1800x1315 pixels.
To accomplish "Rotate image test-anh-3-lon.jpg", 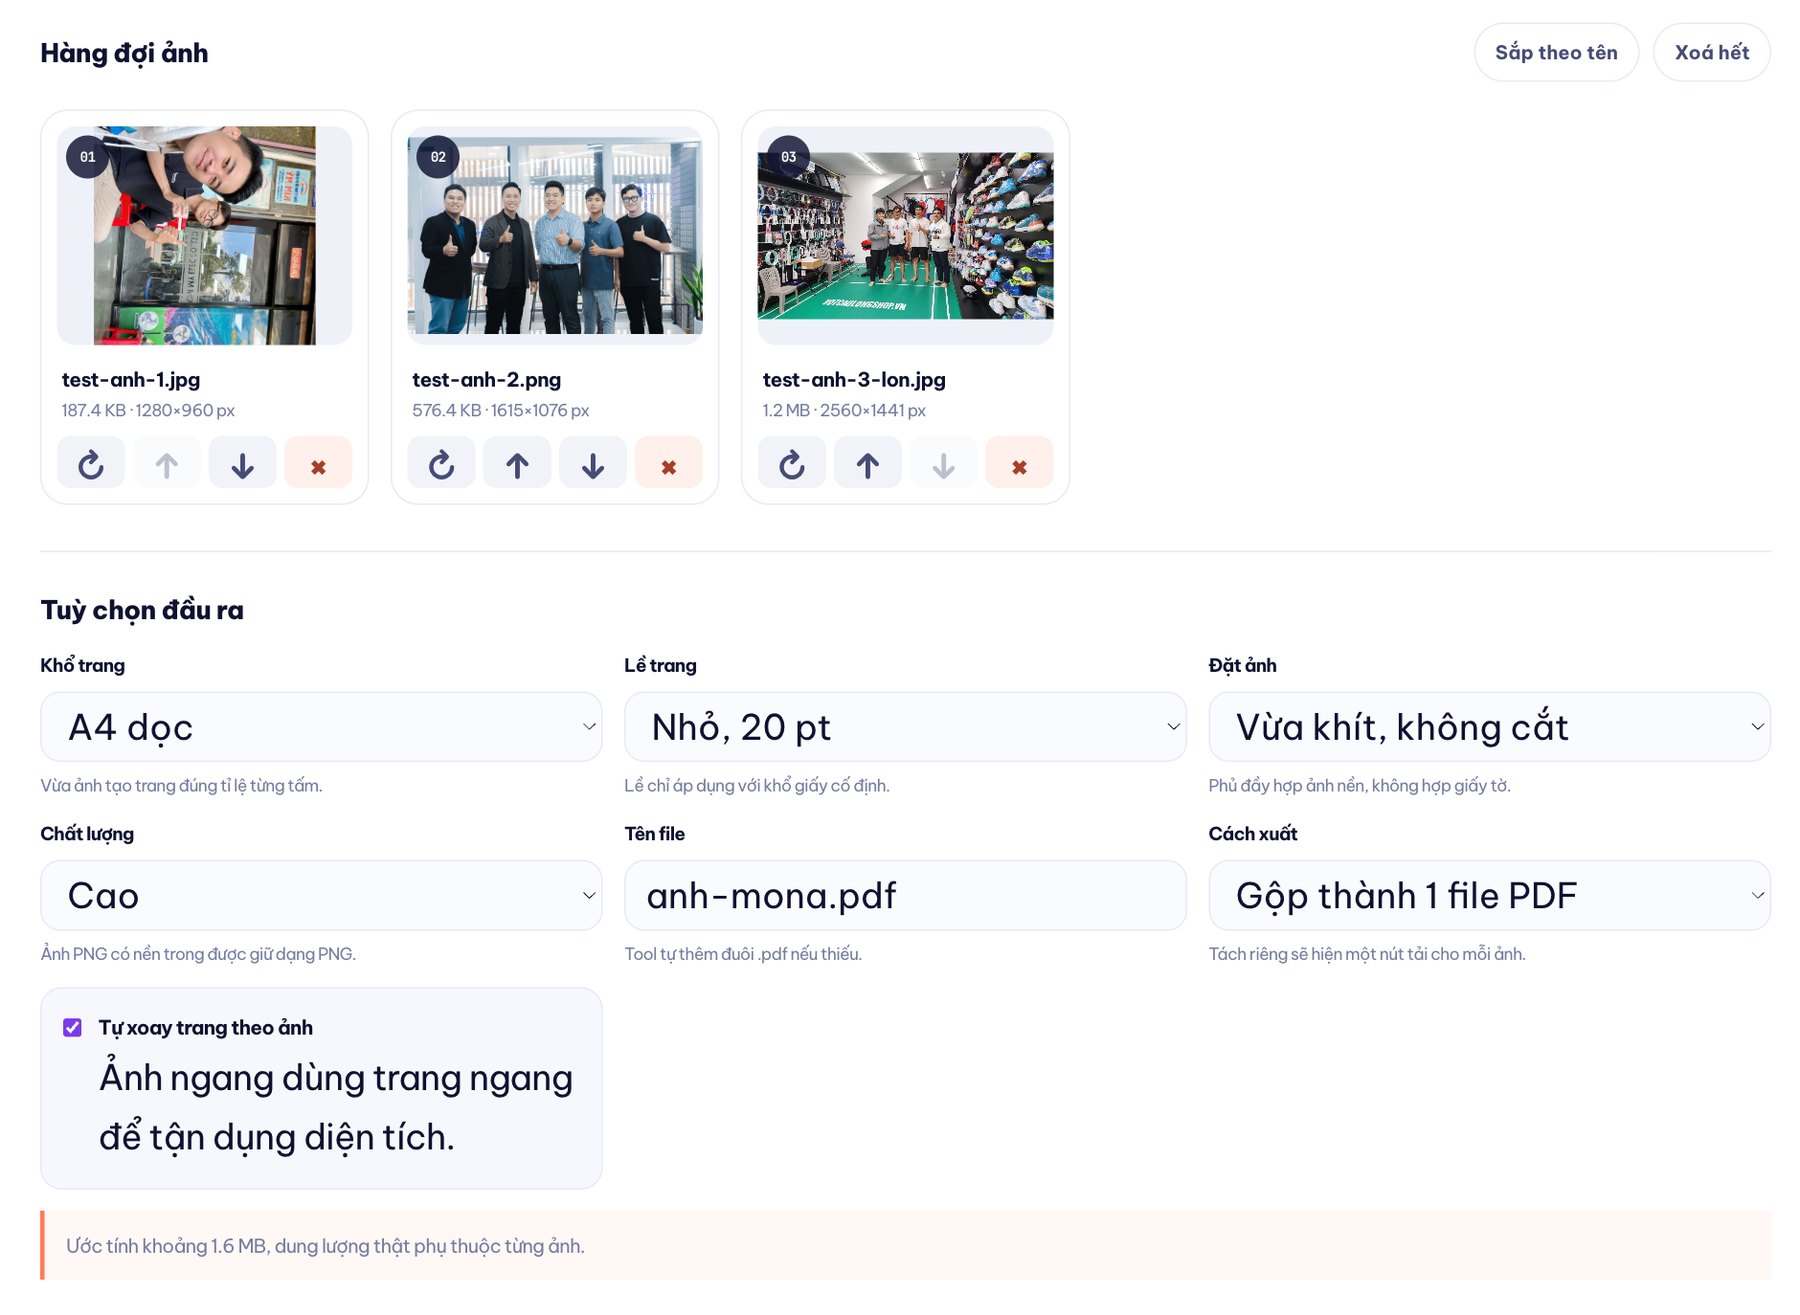I will 792,462.
